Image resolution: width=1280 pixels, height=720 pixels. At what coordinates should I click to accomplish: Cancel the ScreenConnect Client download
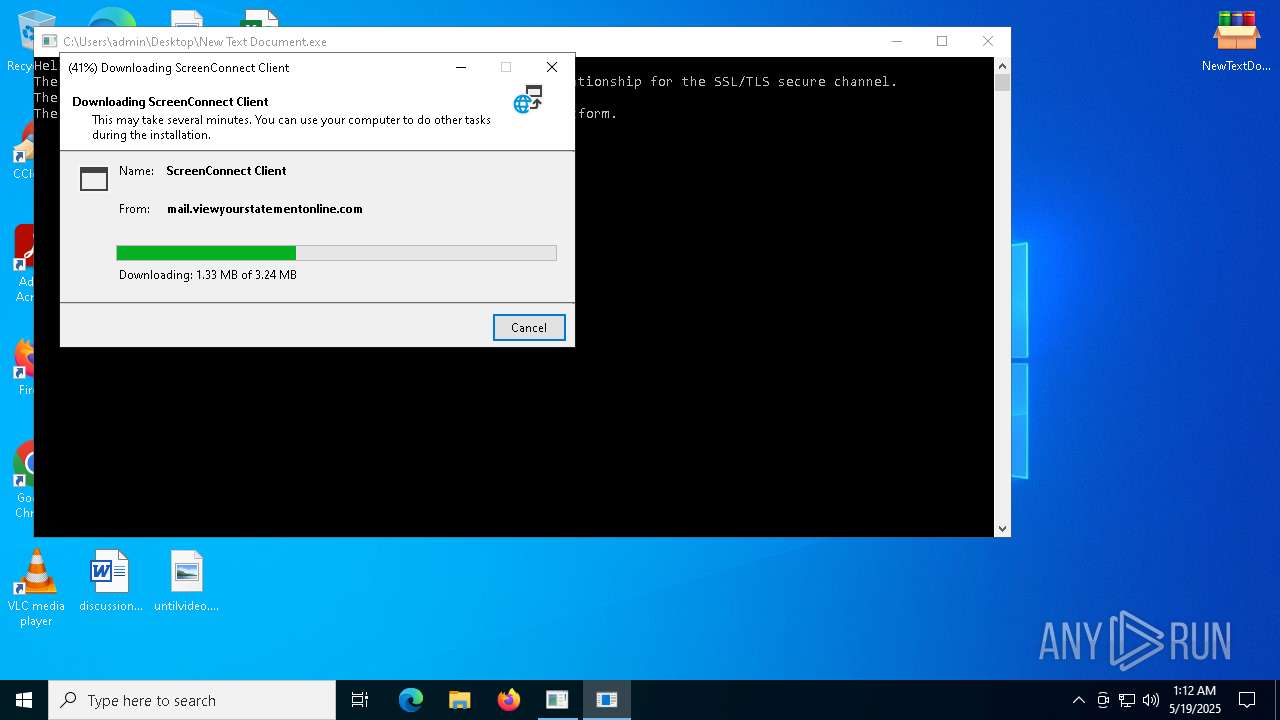pos(529,328)
